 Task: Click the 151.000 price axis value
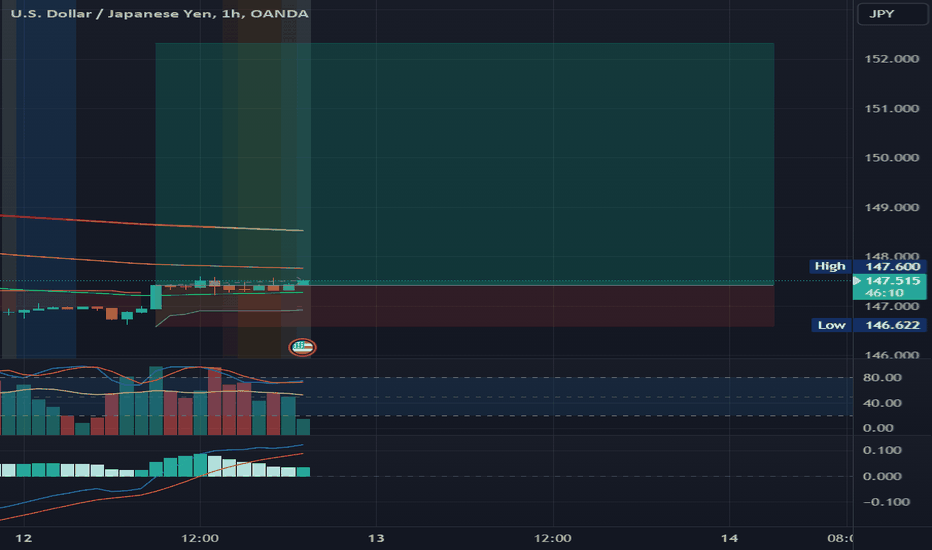(892, 108)
